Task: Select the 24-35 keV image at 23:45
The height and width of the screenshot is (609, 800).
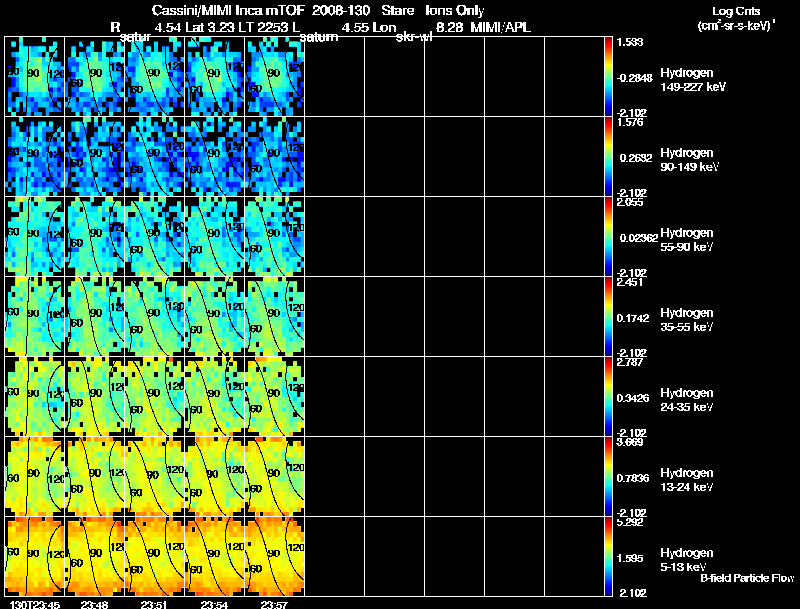Action: tap(34, 397)
